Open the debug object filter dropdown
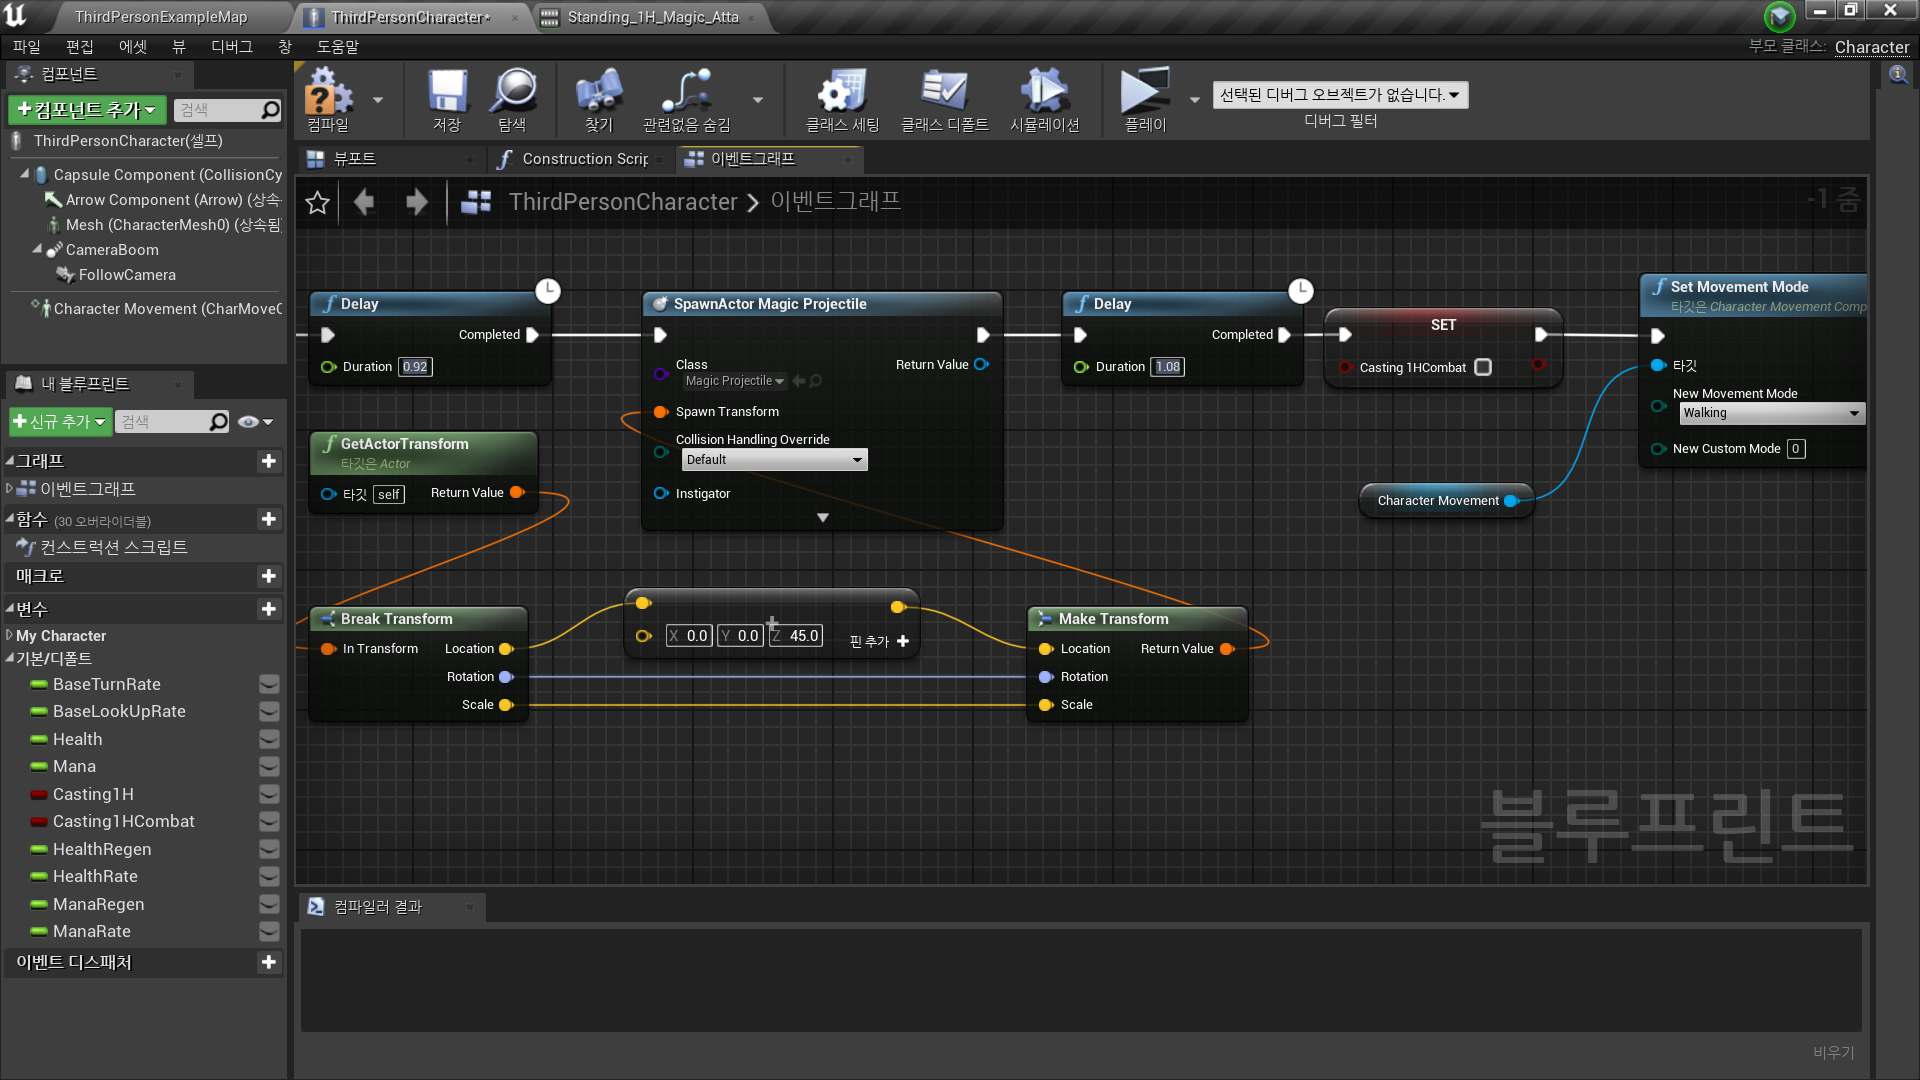The height and width of the screenshot is (1080, 1920). click(x=1340, y=95)
